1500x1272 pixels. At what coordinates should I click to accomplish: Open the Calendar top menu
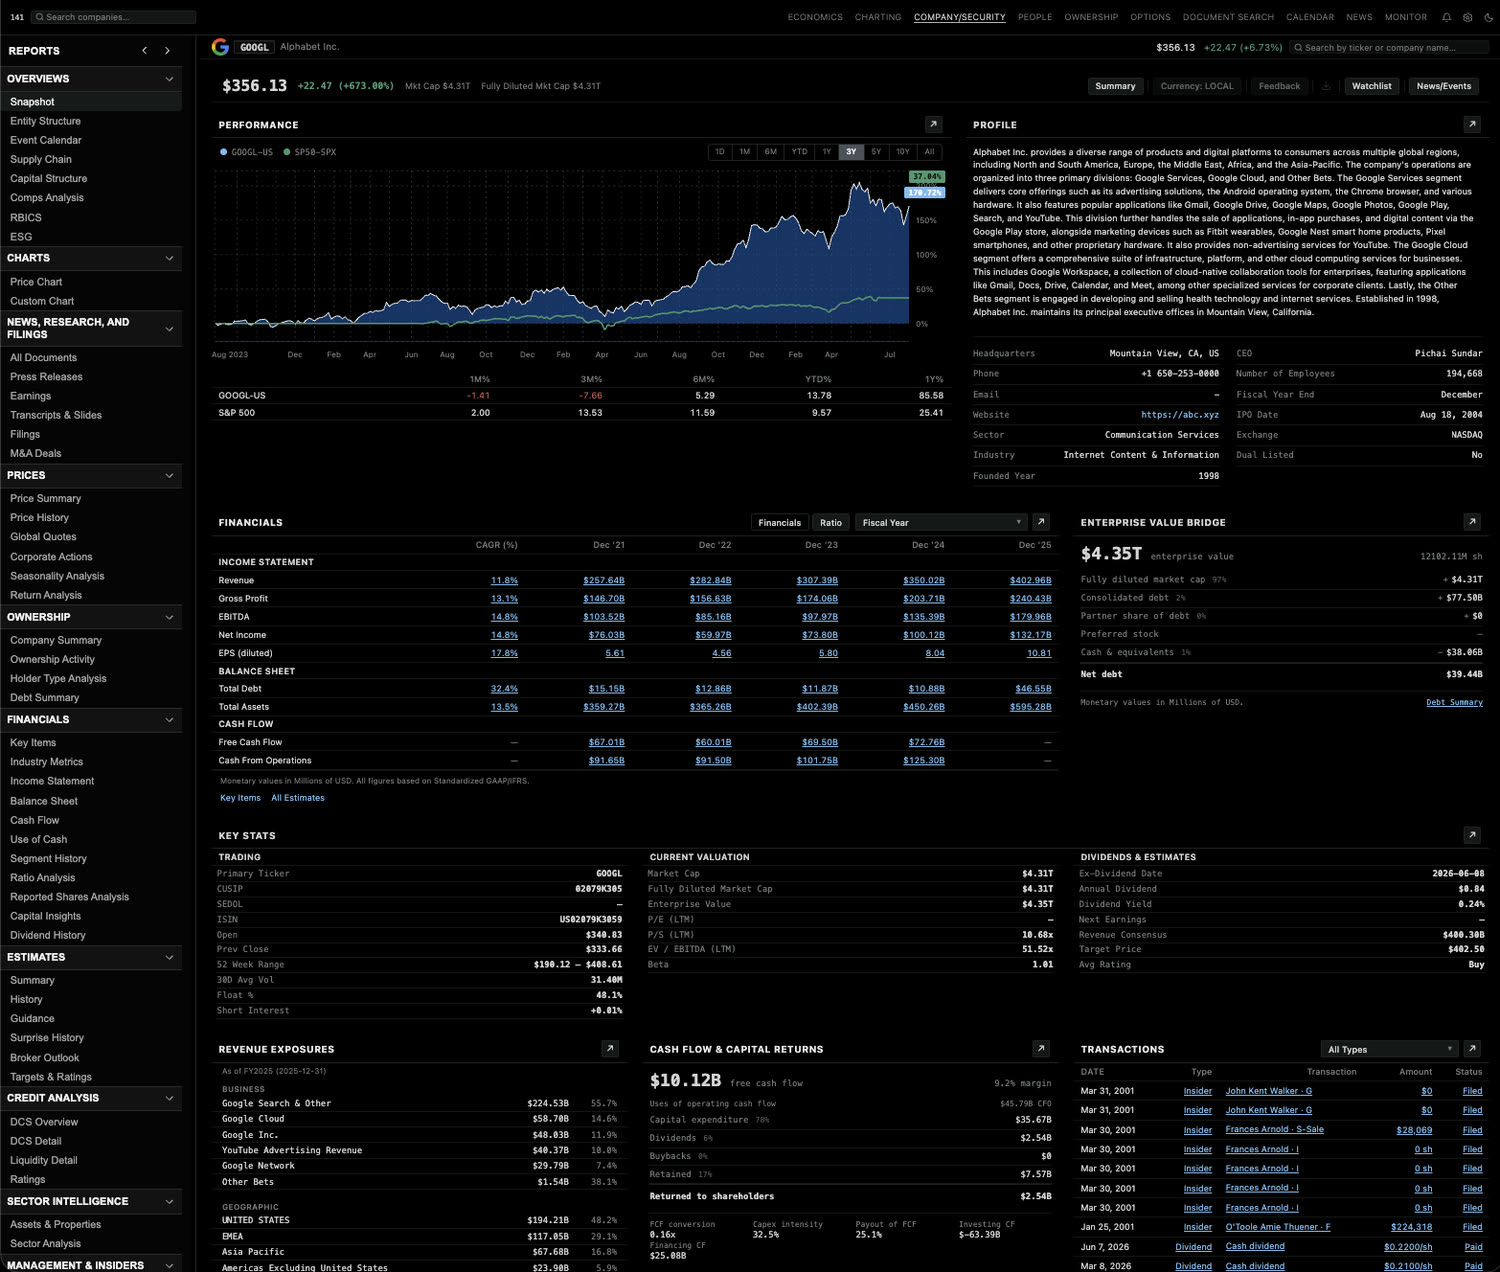coord(1310,17)
